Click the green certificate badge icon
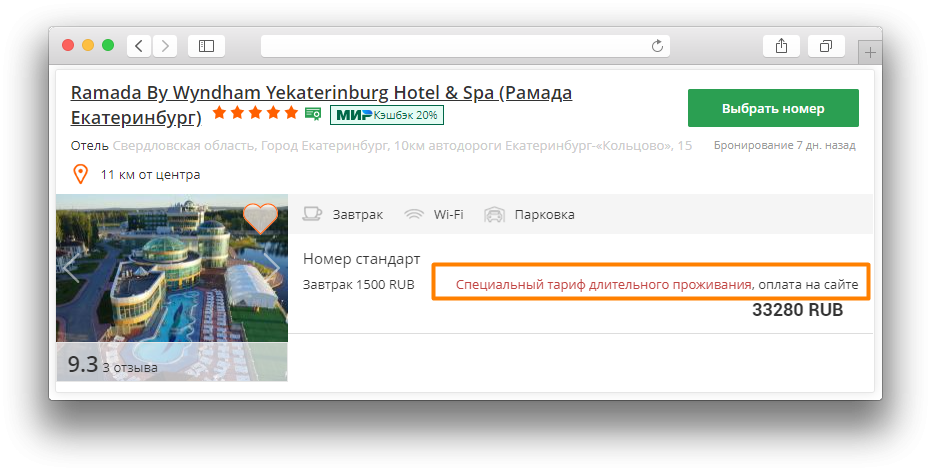 313,114
